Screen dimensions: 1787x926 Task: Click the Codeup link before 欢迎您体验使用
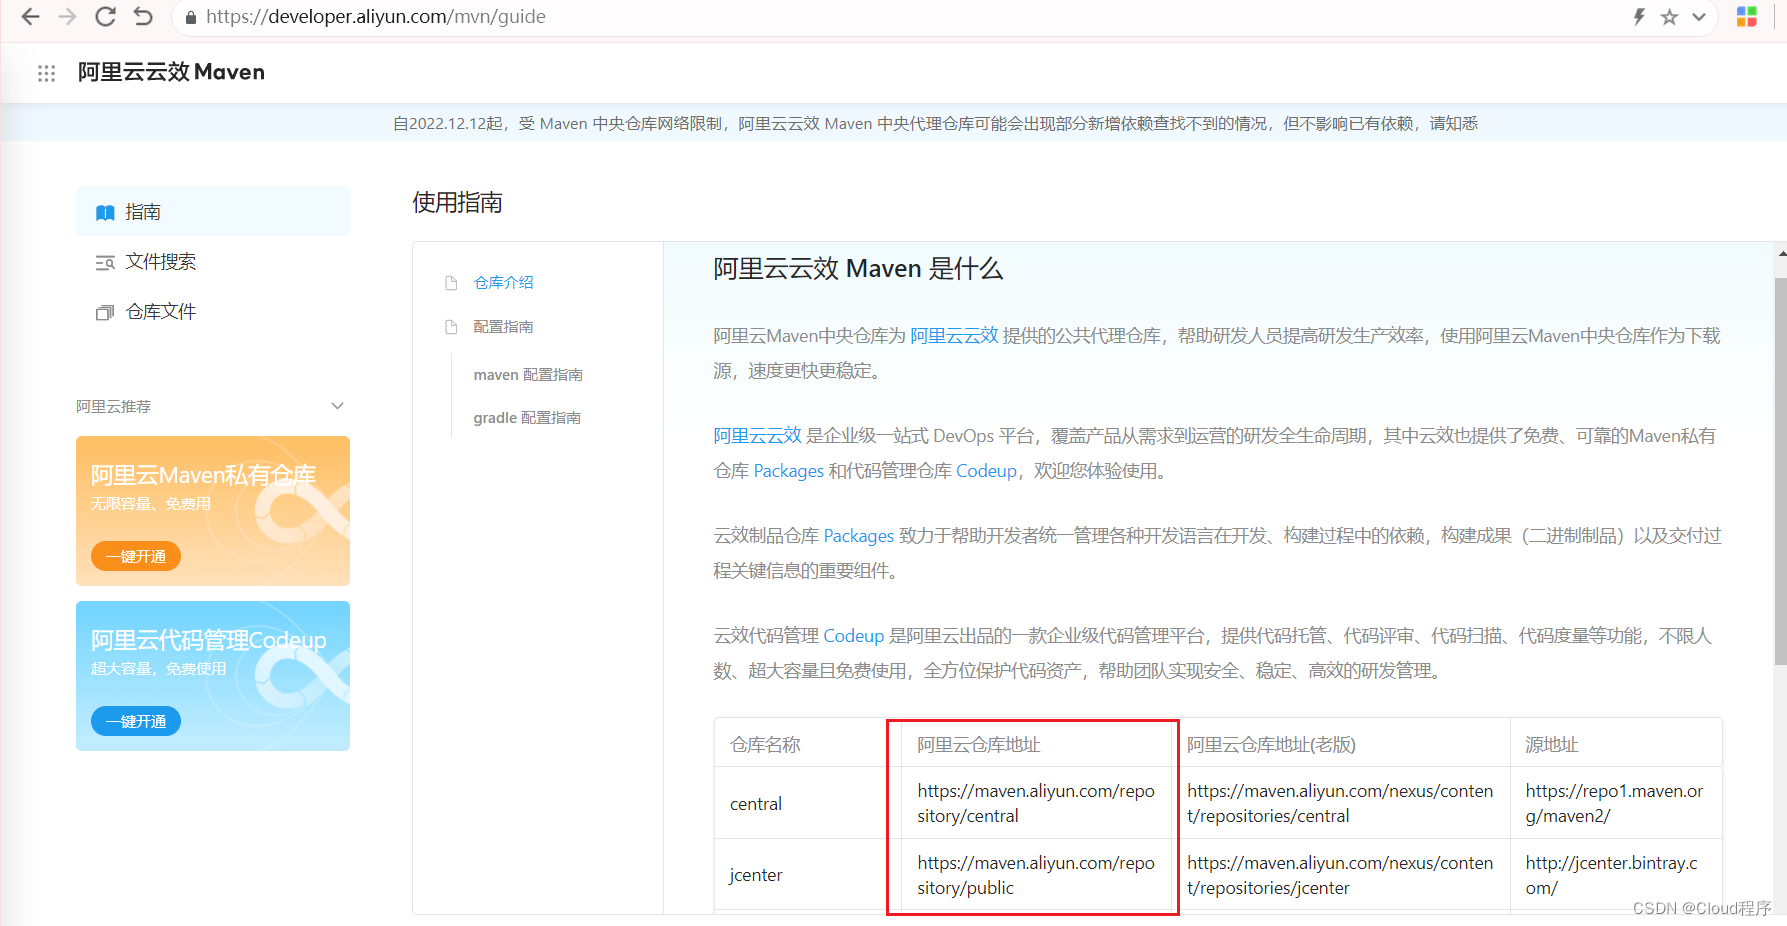[x=986, y=471]
